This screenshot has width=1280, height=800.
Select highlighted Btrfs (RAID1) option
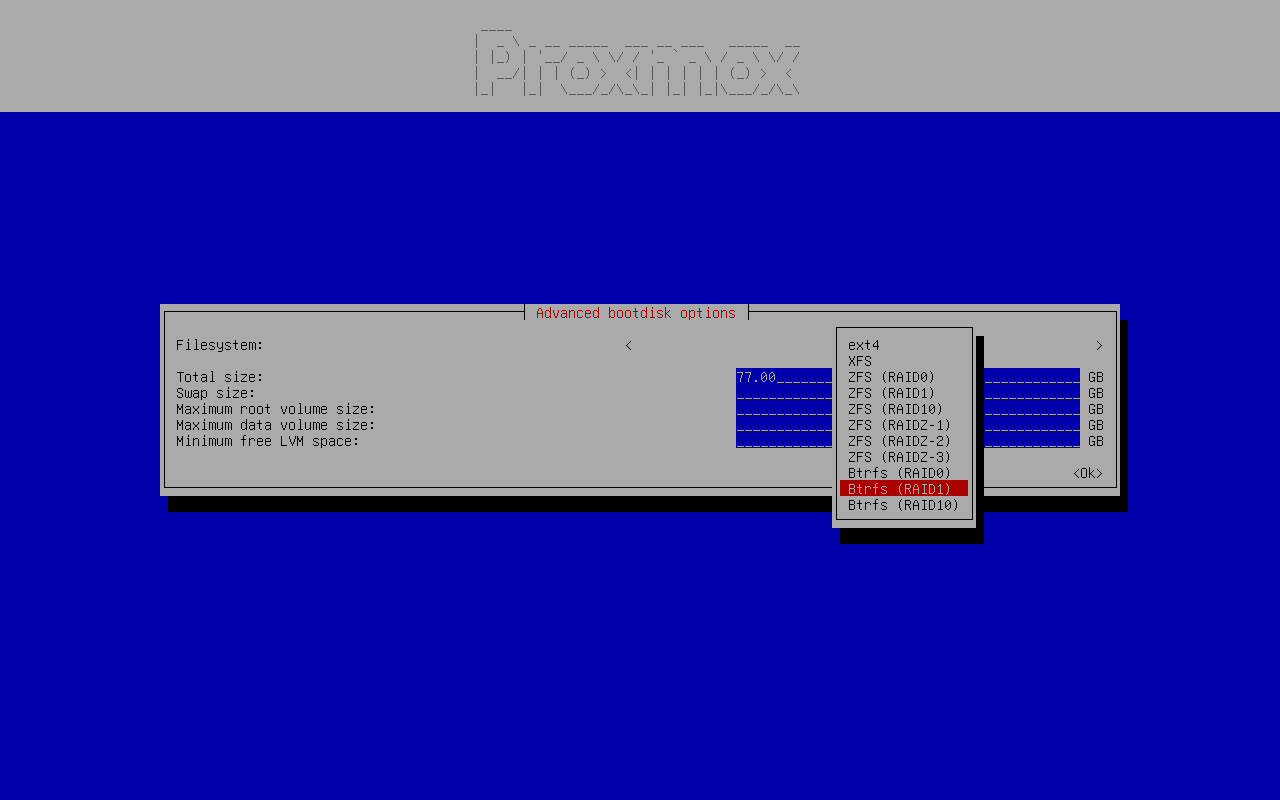point(904,489)
